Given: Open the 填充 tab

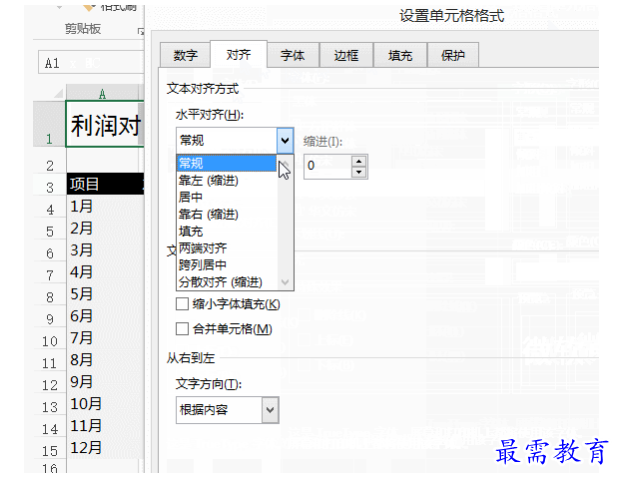Looking at the screenshot, I should click(x=400, y=55).
